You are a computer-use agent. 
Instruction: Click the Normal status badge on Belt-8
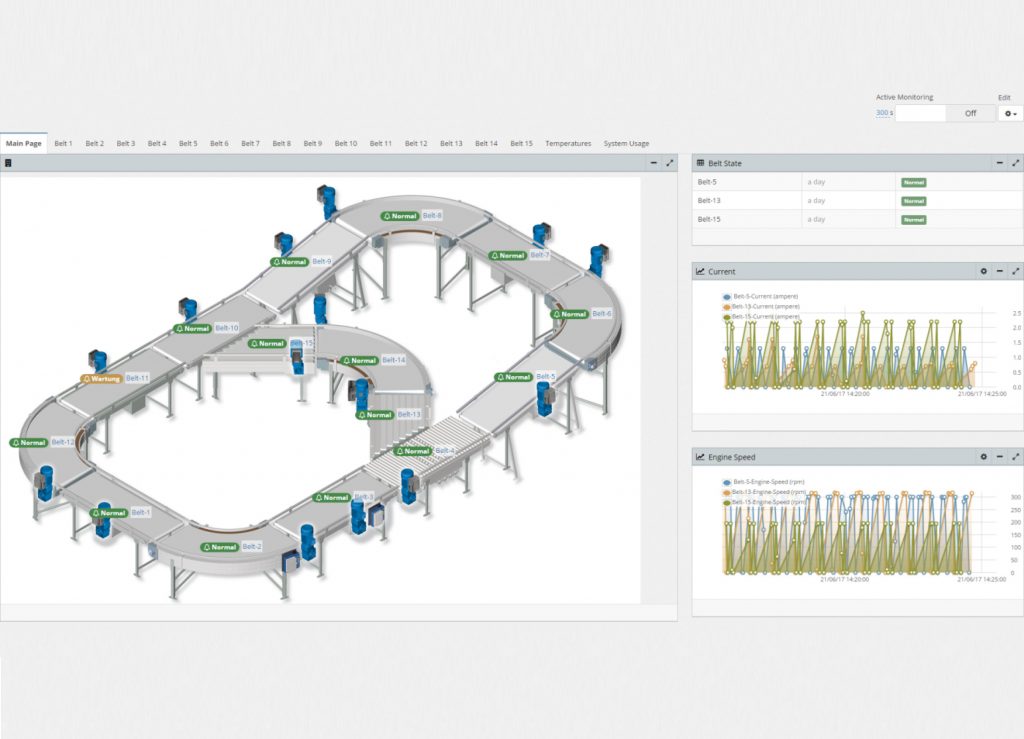pos(399,216)
